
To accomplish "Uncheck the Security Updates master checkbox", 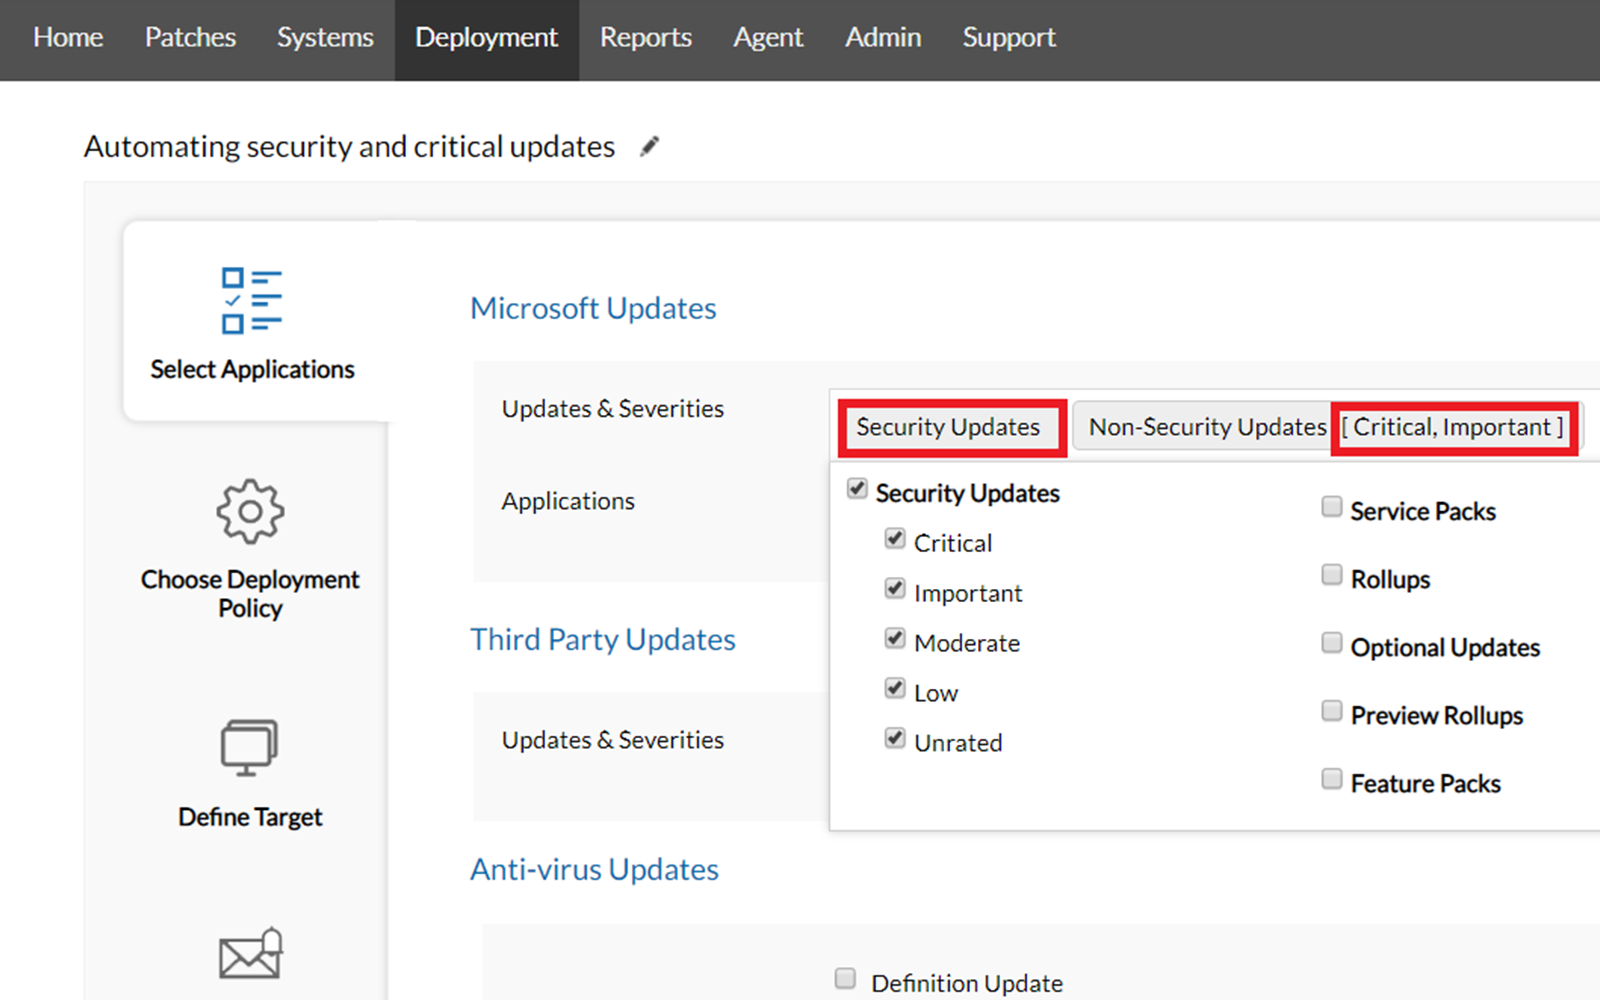I will tap(857, 489).
